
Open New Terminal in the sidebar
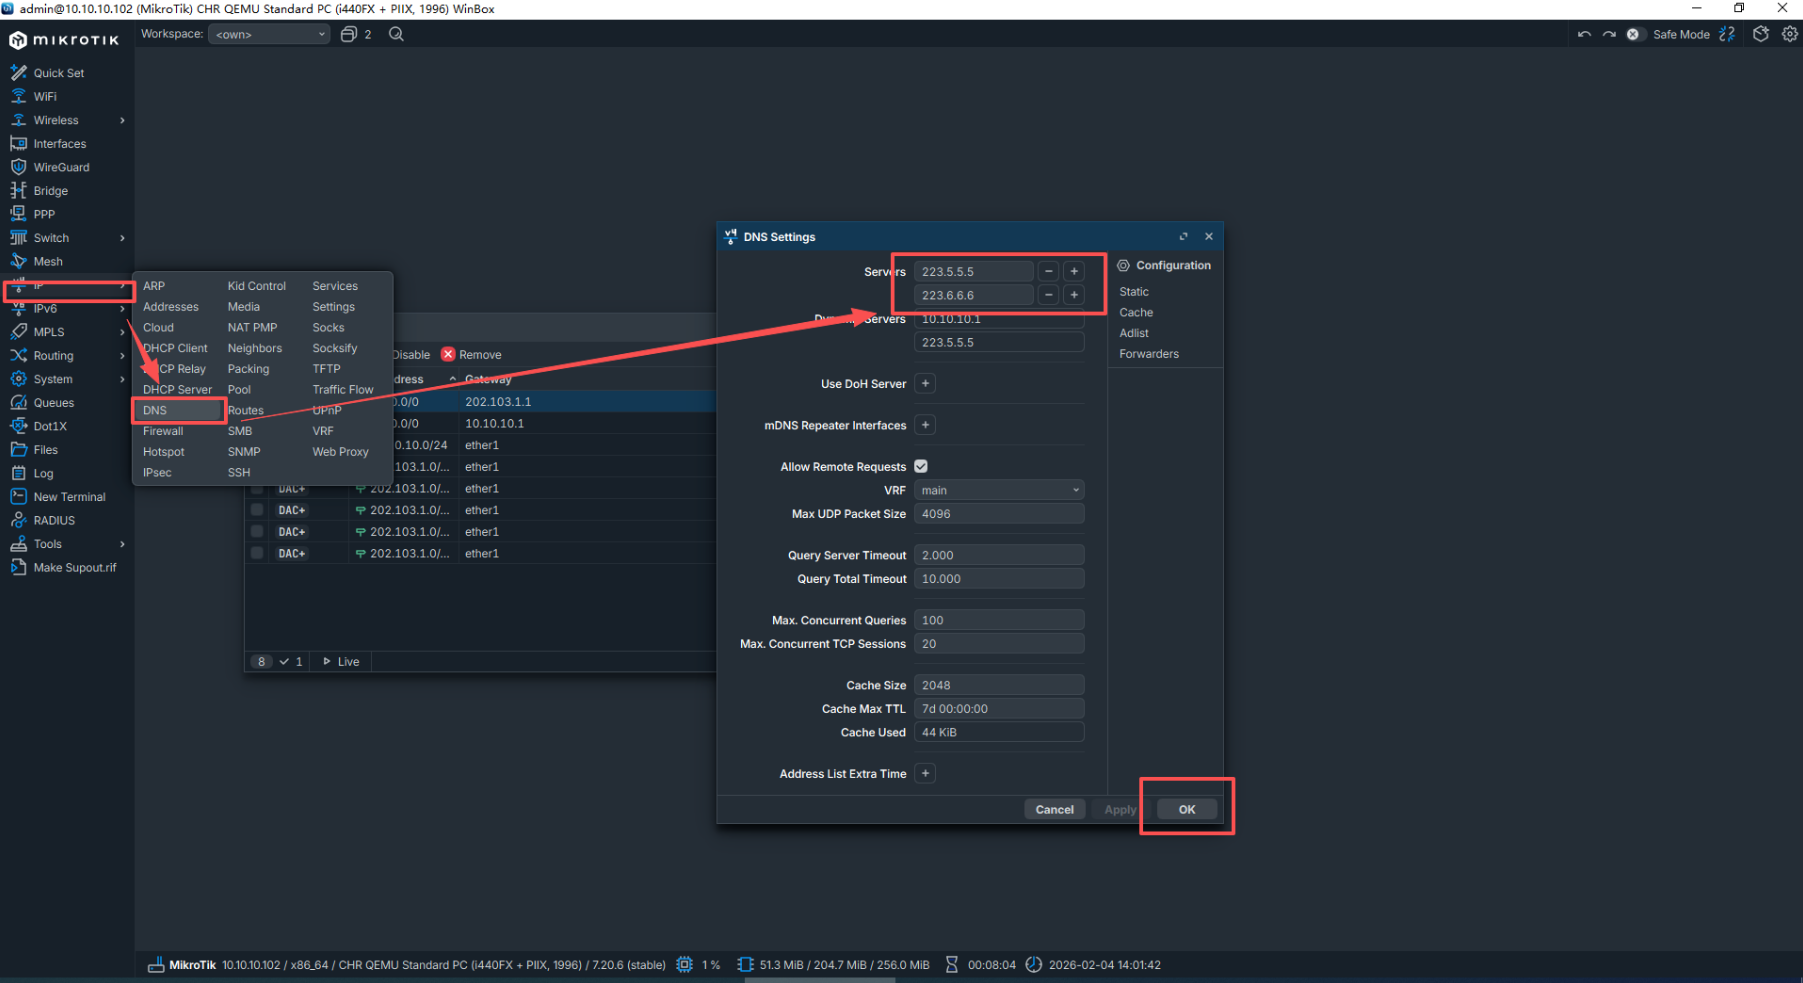point(69,497)
